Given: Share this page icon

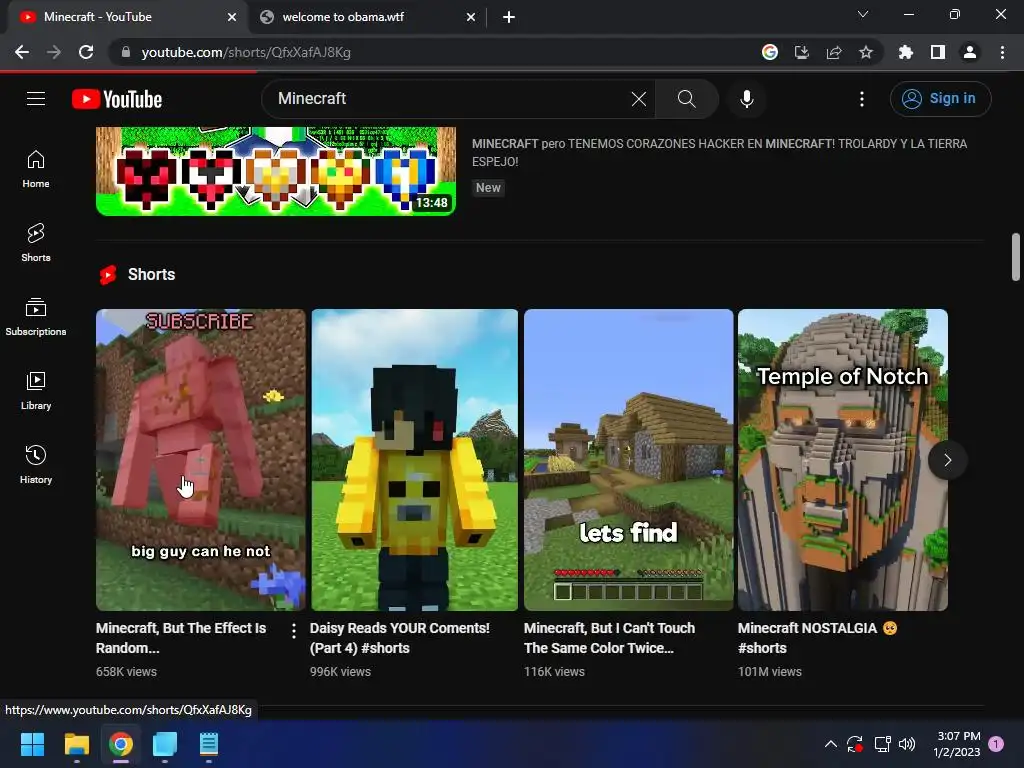Looking at the screenshot, I should [834, 52].
